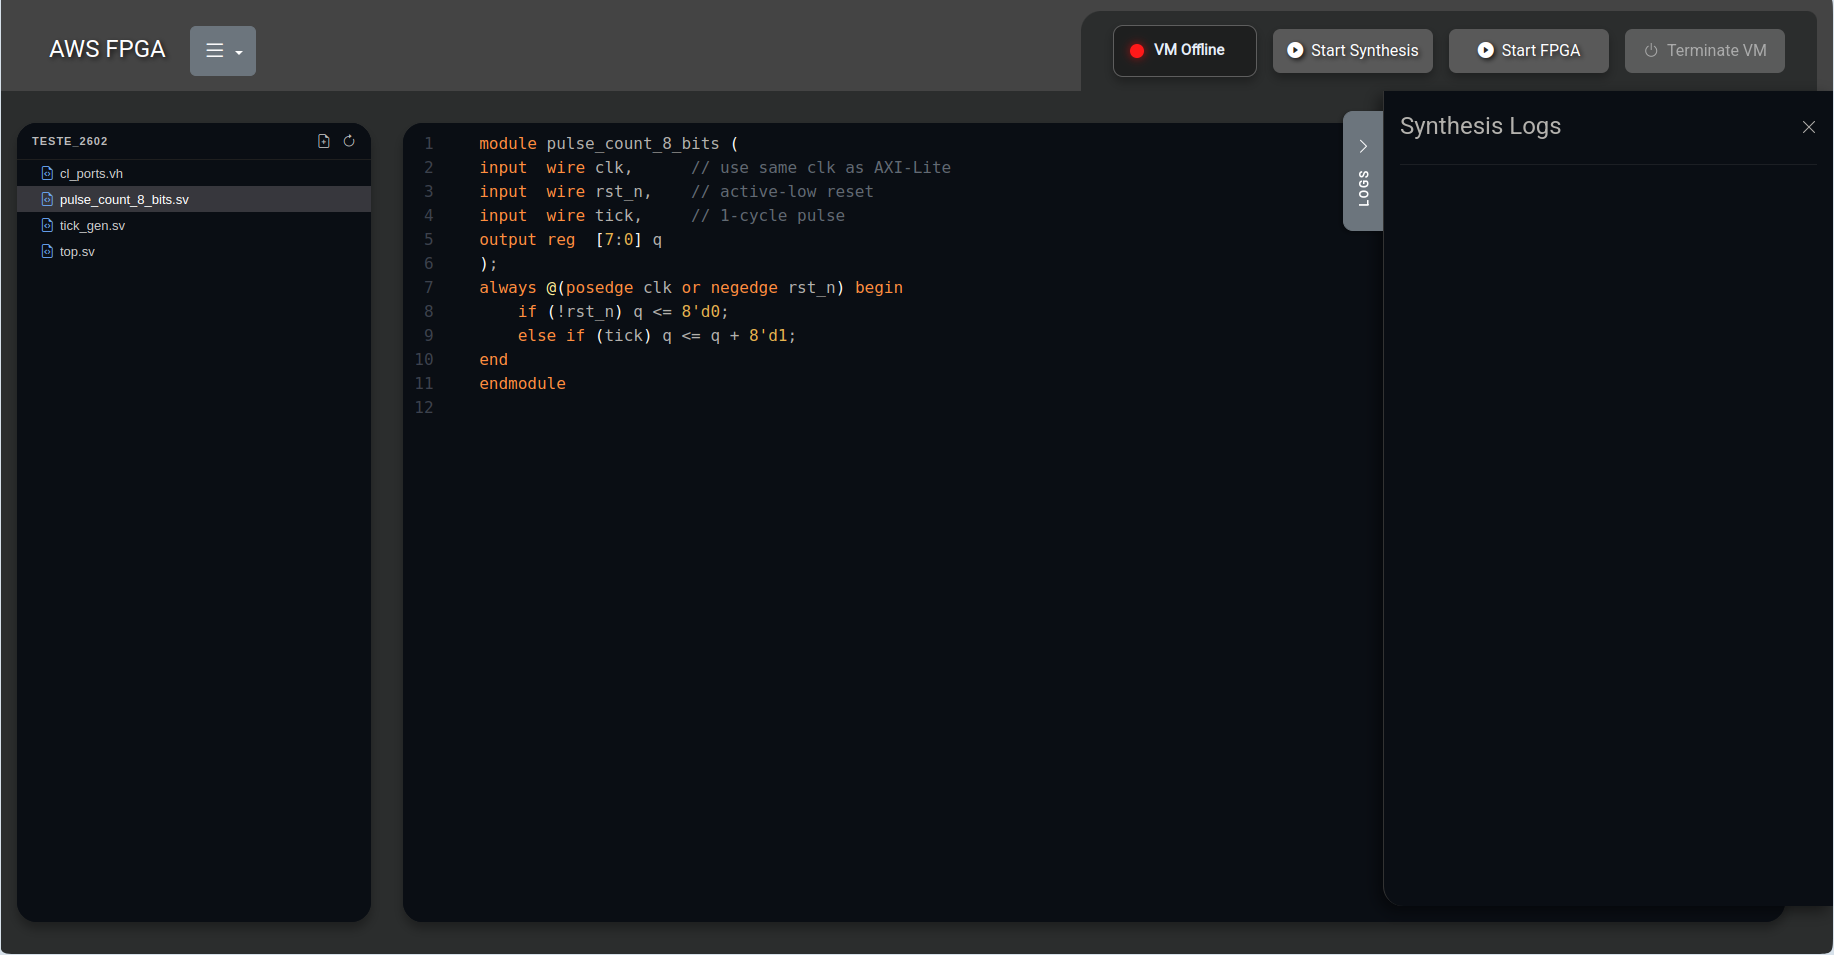Click the file icon beside cl_ports.vh

47,173
